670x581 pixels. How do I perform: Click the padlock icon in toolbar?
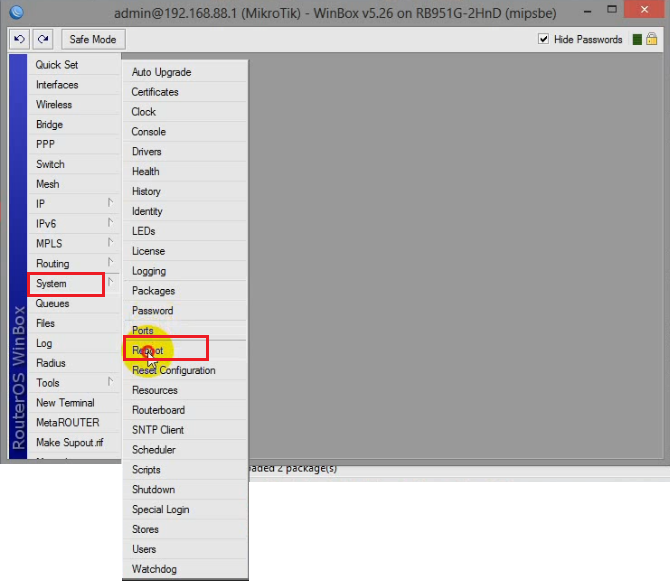point(652,39)
